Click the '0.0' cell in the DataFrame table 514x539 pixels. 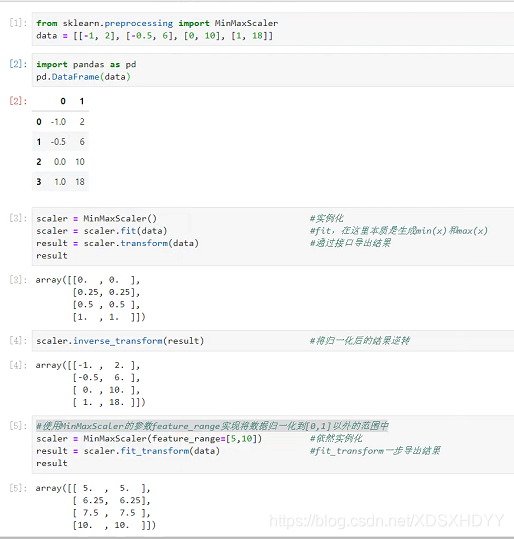point(60,162)
